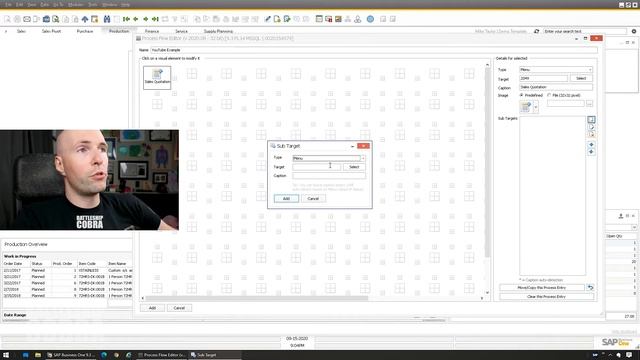Click the blue globe help icon
The height and width of the screenshot is (360, 640).
370,19
